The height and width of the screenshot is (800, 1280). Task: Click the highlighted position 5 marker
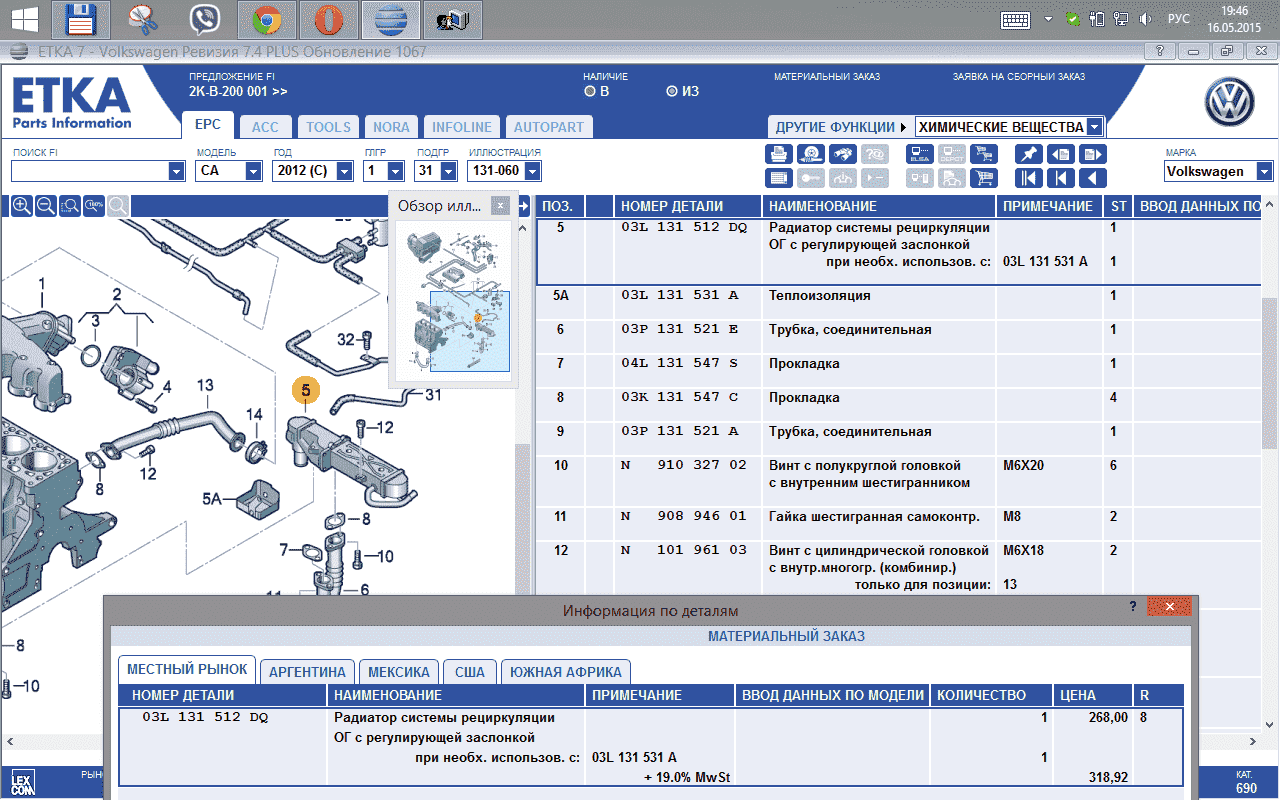click(x=305, y=391)
